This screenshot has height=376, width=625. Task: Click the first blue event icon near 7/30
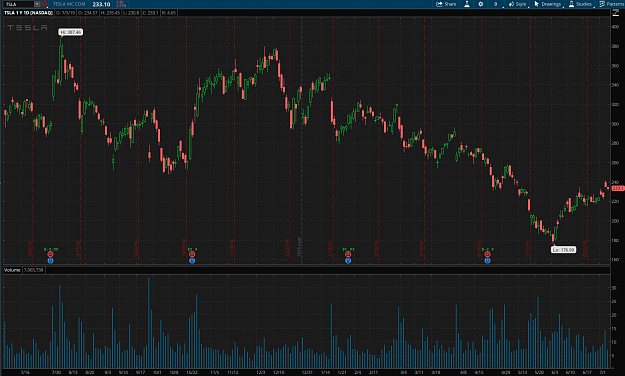(x=50, y=261)
